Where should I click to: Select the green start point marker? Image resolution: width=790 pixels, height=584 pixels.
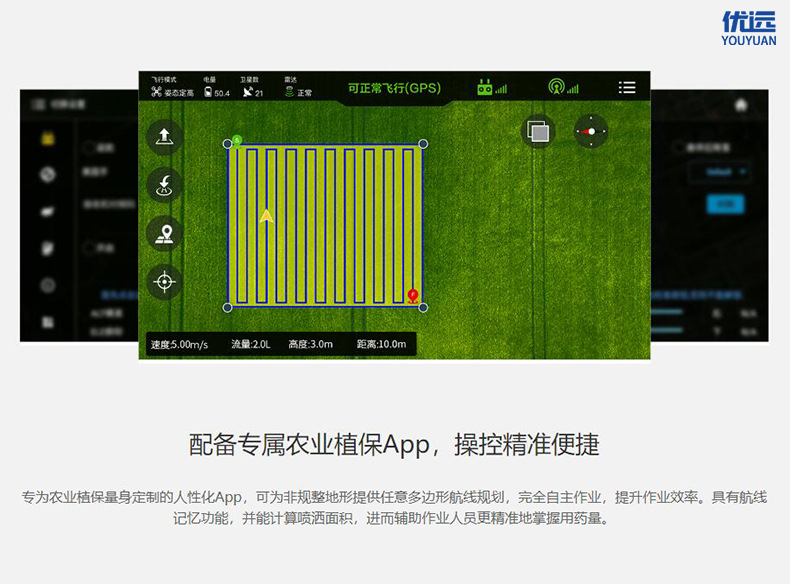click(236, 141)
